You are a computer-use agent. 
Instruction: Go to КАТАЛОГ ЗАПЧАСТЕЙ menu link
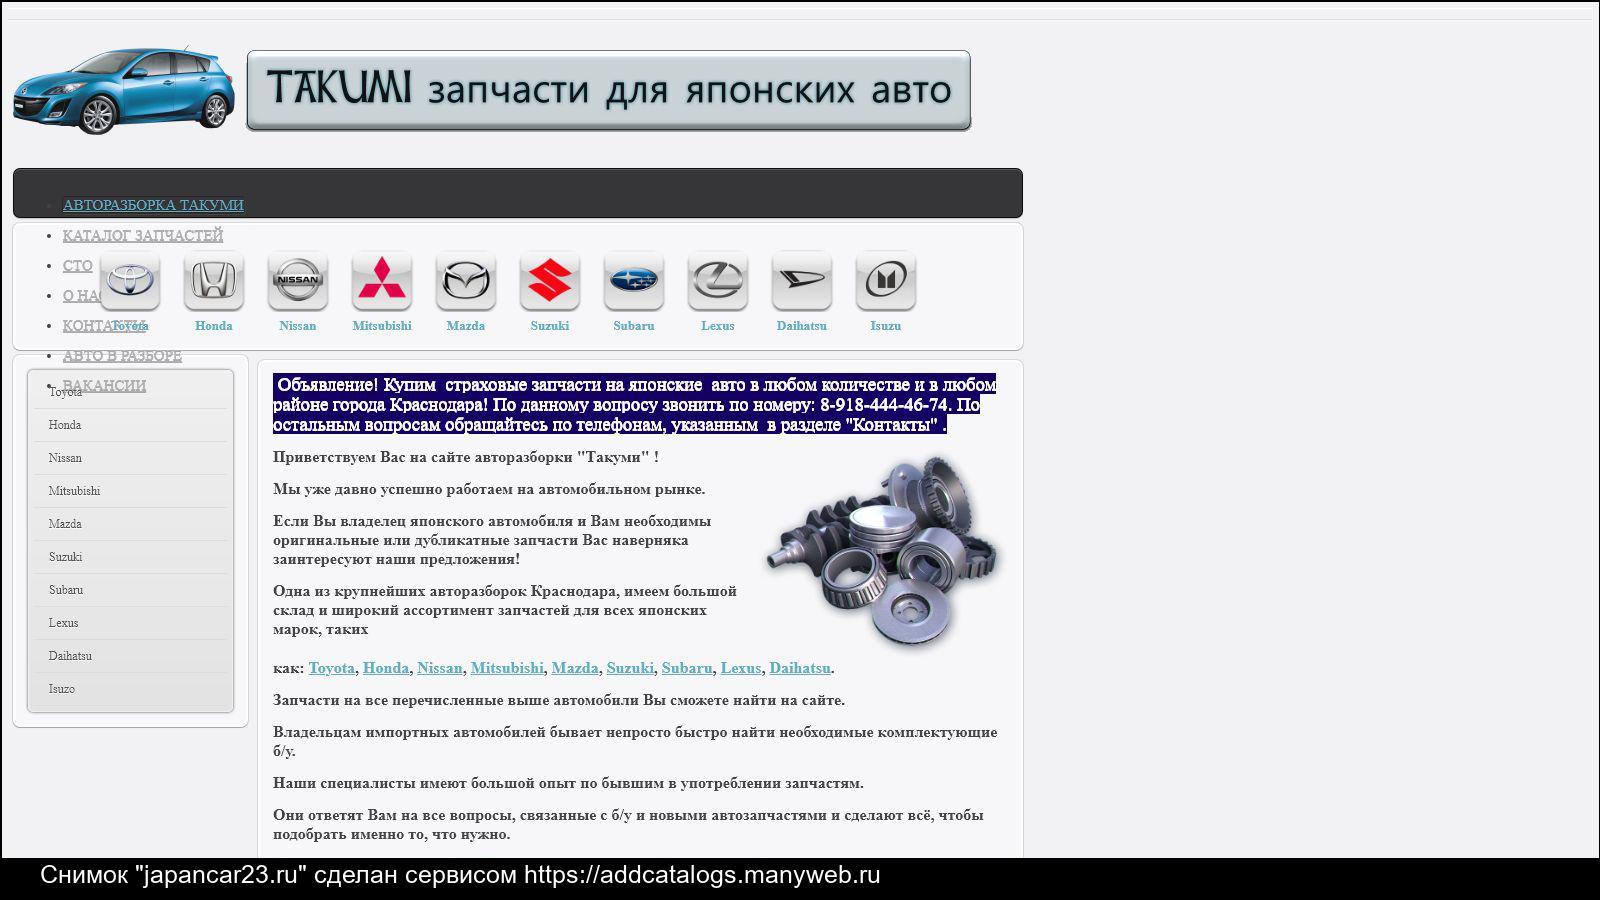[143, 236]
